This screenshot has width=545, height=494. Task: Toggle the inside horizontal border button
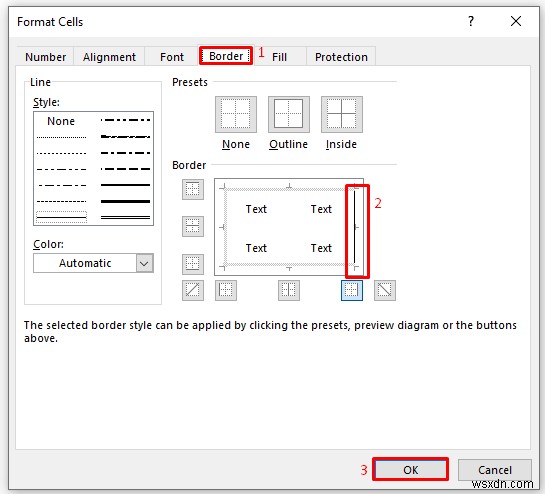coord(193,226)
